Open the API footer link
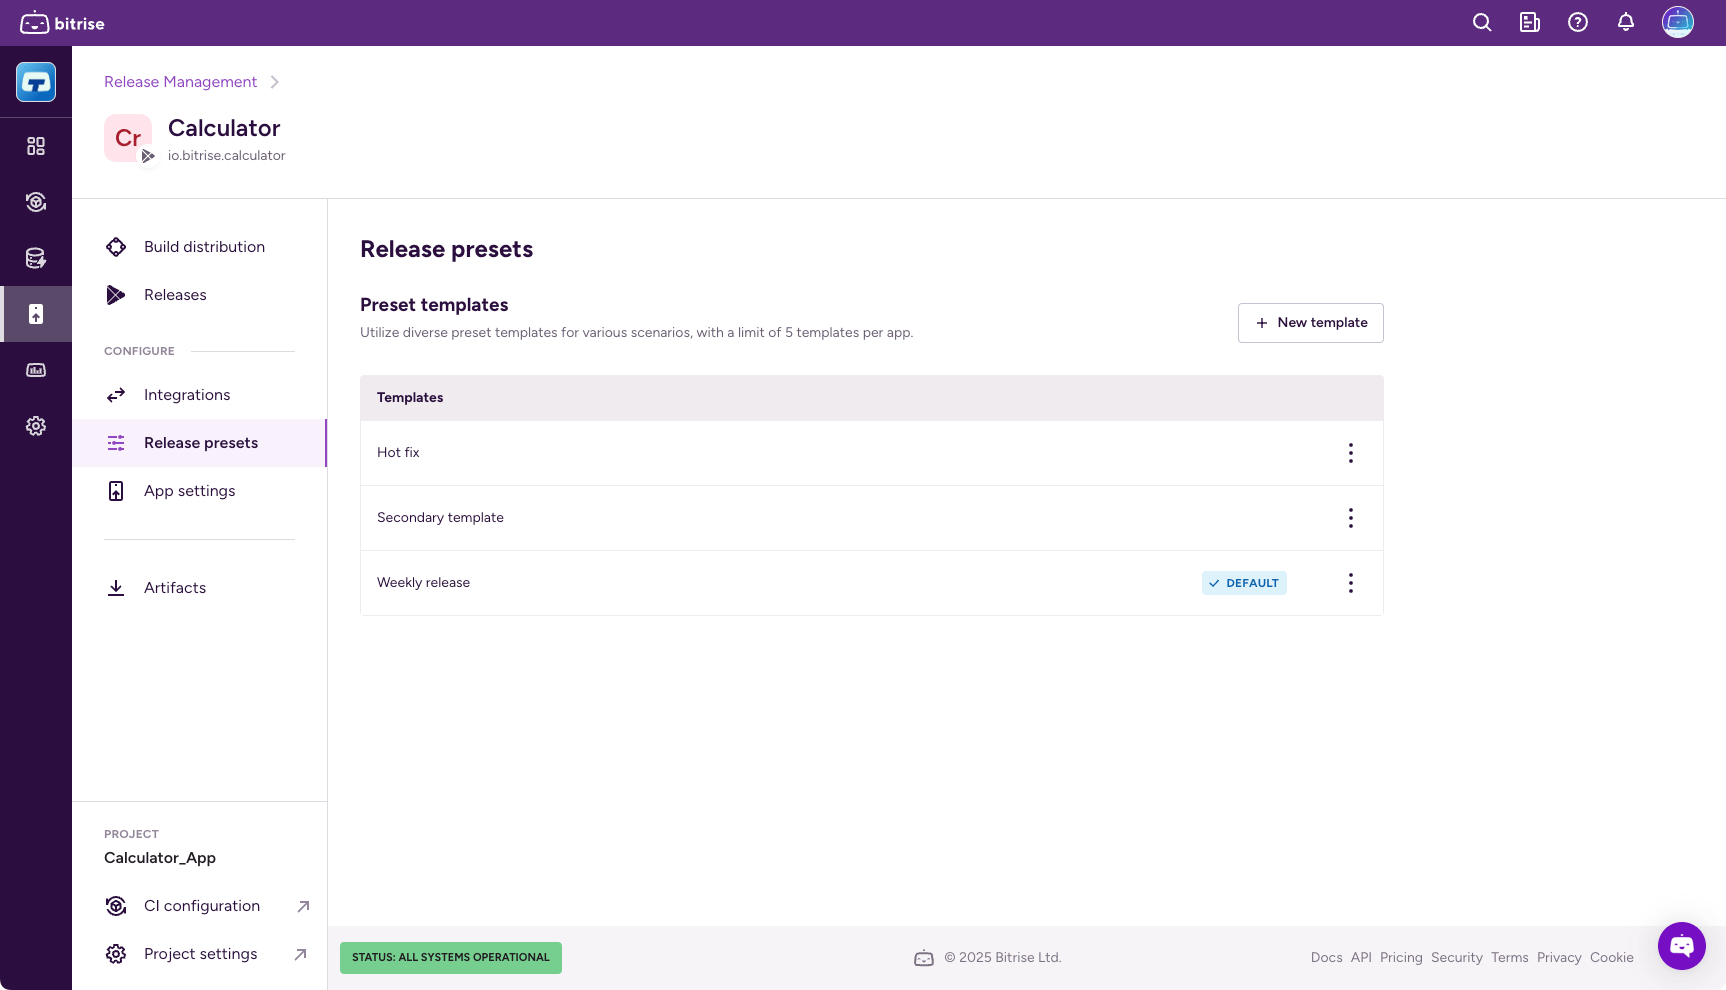The width and height of the screenshot is (1726, 990). click(x=1361, y=958)
